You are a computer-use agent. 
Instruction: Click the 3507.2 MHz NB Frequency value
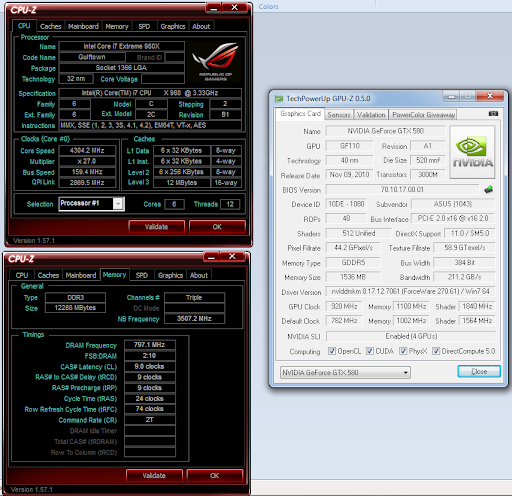194,318
